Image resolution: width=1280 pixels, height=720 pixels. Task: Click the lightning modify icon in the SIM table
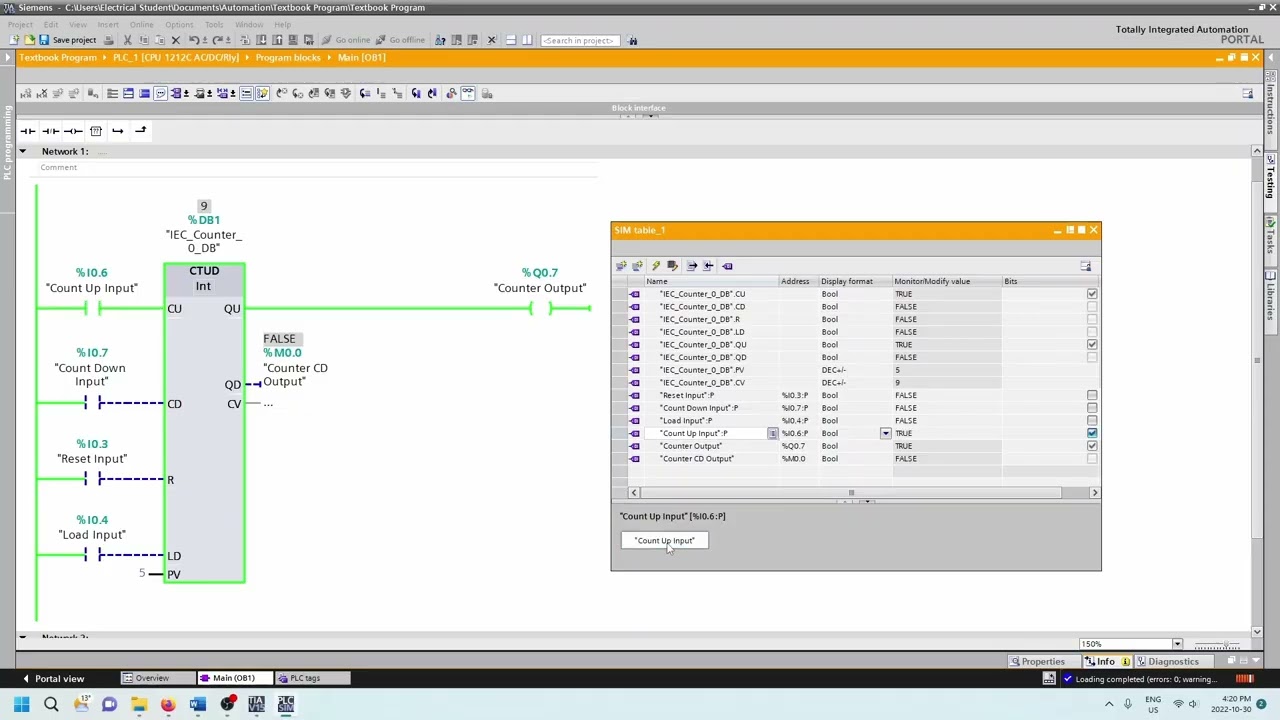655,266
